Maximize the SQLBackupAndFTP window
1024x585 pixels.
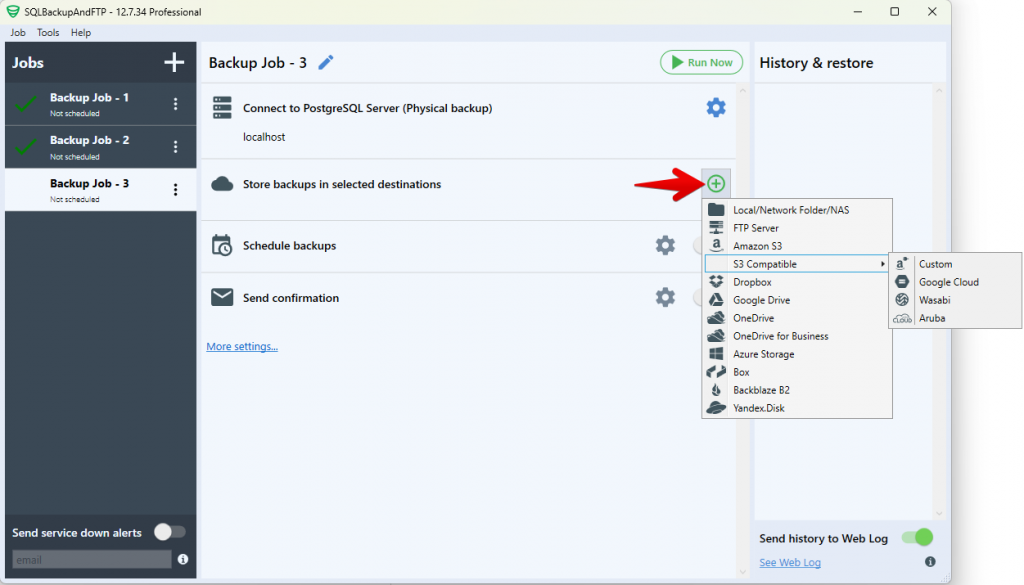(x=895, y=12)
